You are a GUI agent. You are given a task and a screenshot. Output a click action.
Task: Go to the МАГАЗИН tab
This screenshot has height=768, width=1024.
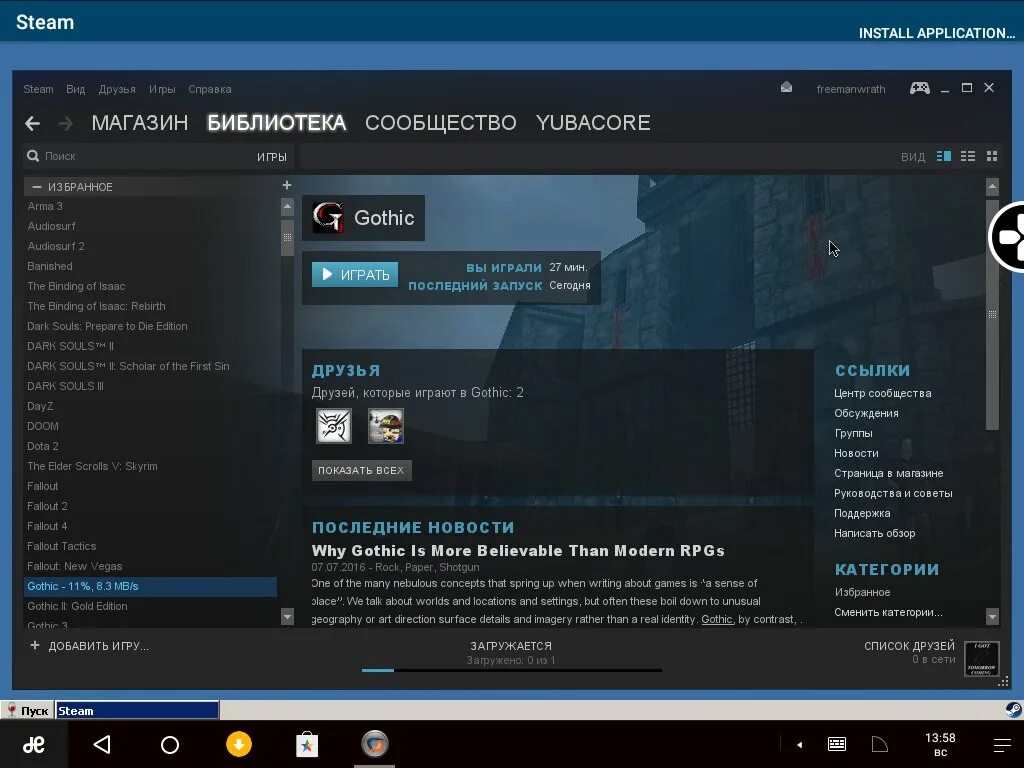coord(140,123)
